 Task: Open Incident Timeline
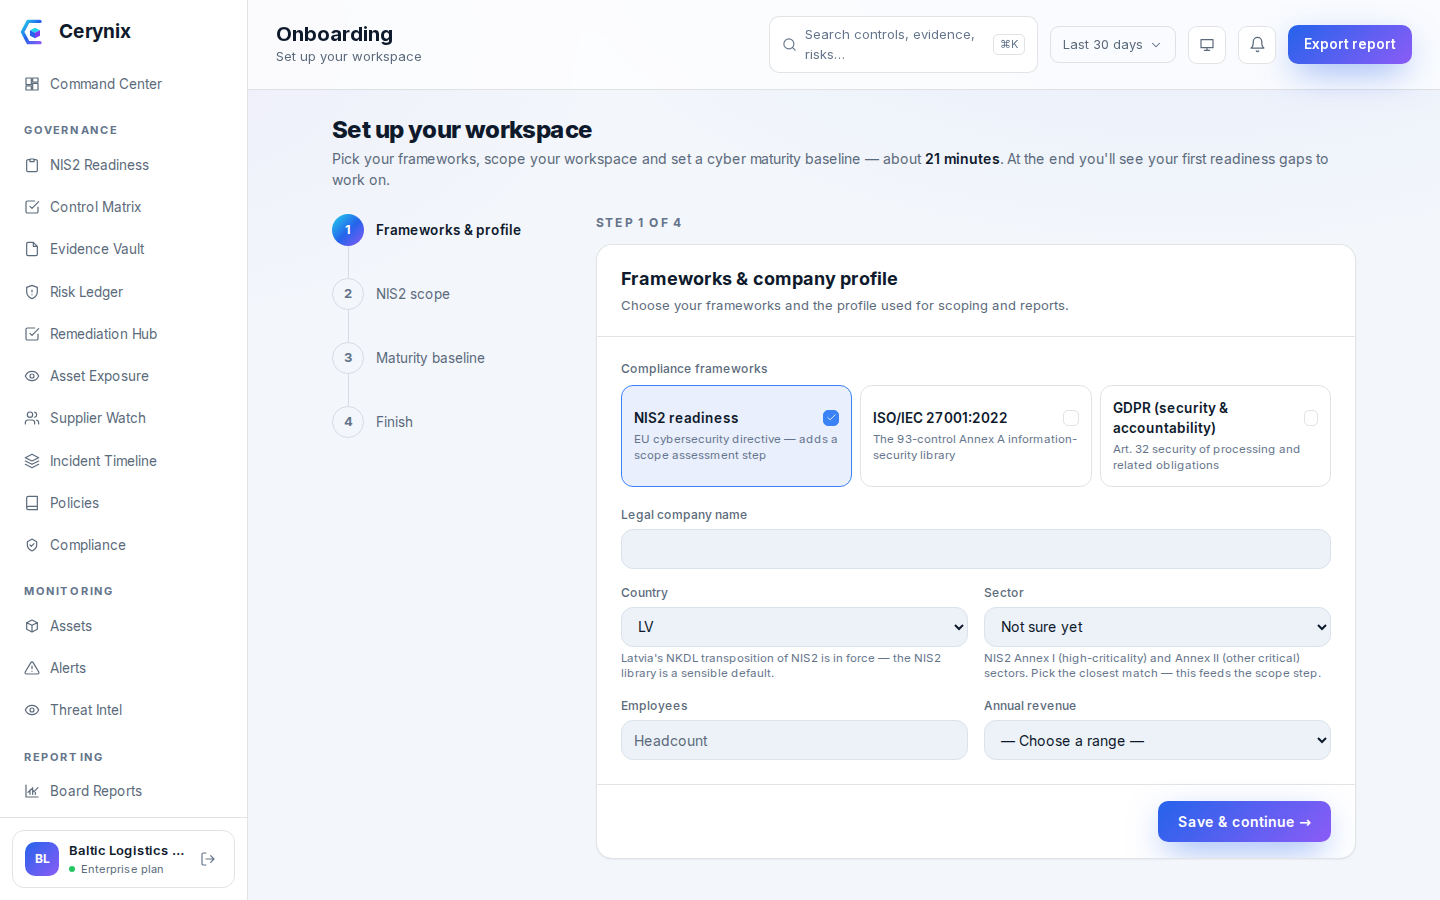[124, 461]
